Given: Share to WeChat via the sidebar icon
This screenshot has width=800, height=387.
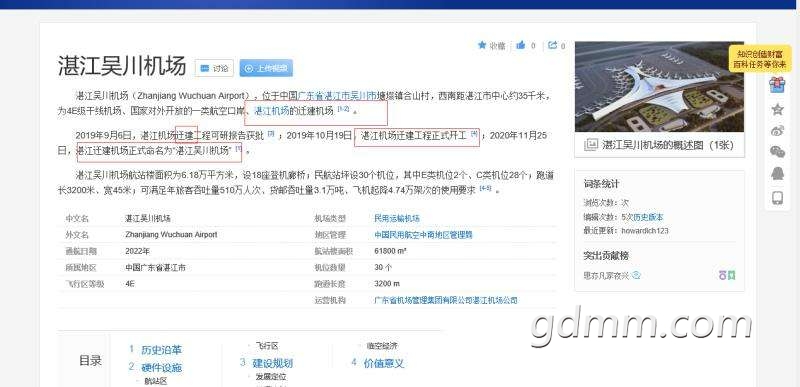Looking at the screenshot, I should 777,152.
